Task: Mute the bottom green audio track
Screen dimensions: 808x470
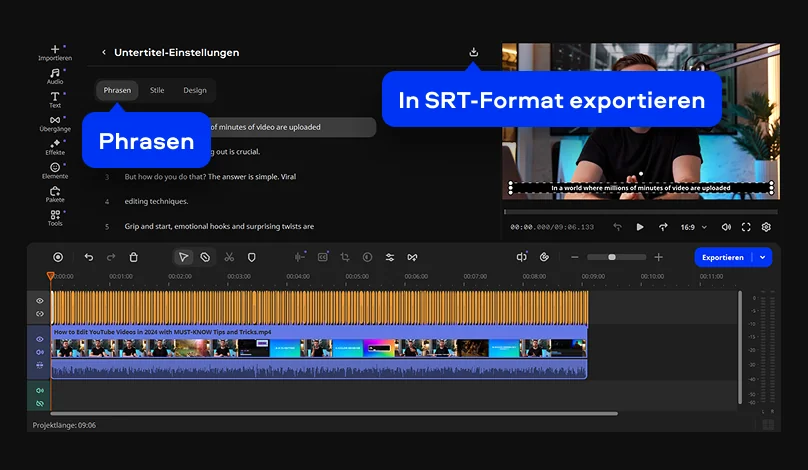Action: click(40, 390)
